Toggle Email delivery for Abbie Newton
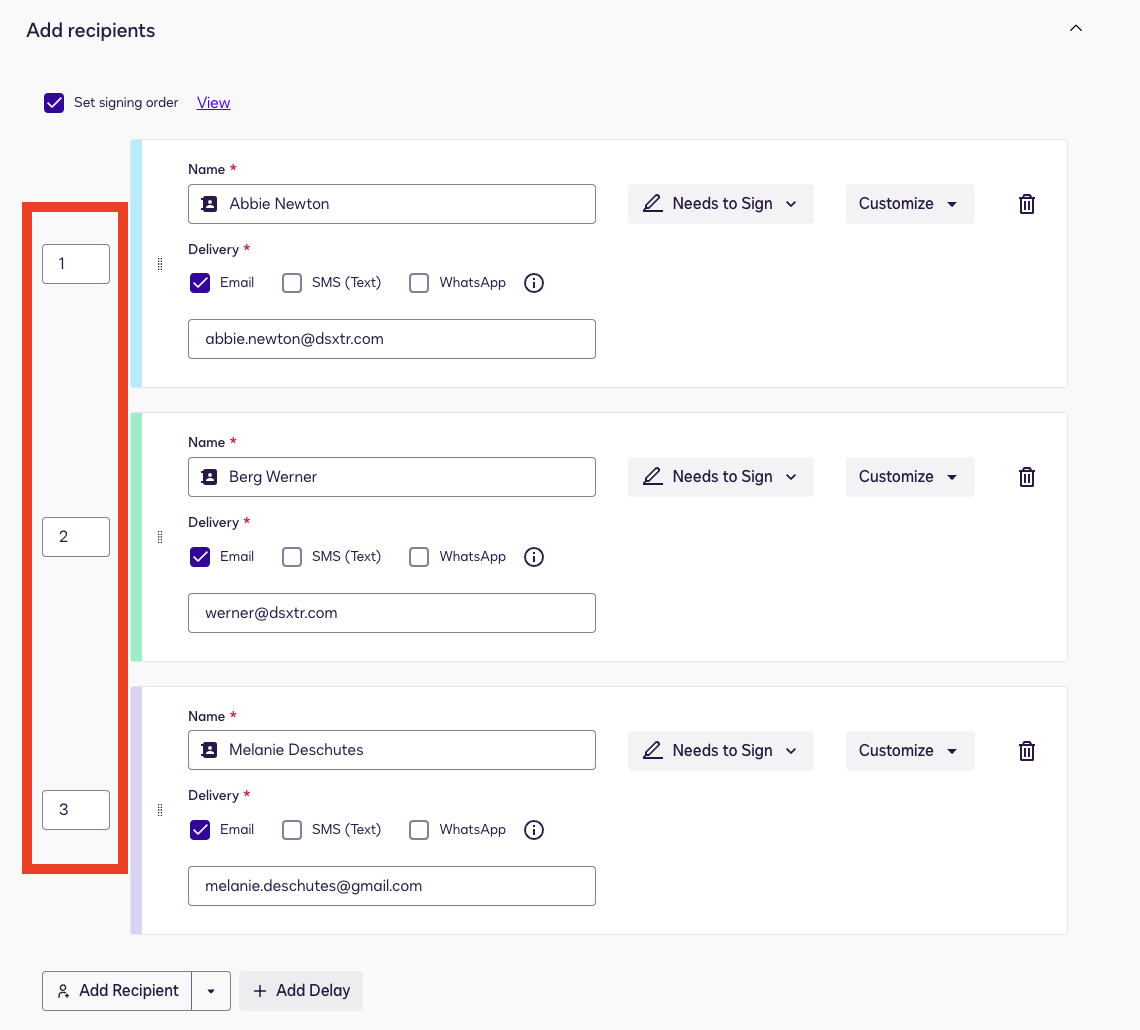The height and width of the screenshot is (1030, 1140). point(200,283)
